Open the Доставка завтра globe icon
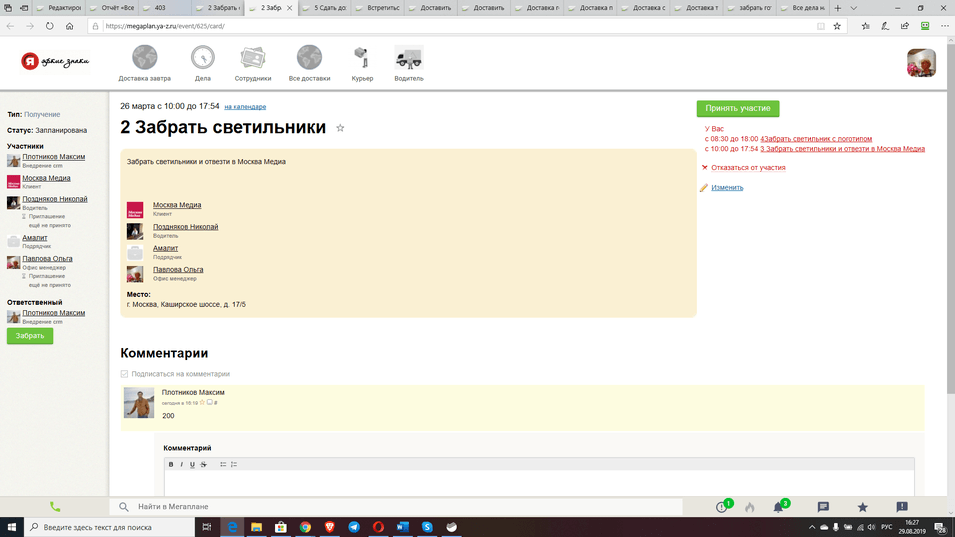Screen dimensions: 955x537 pos(145,58)
